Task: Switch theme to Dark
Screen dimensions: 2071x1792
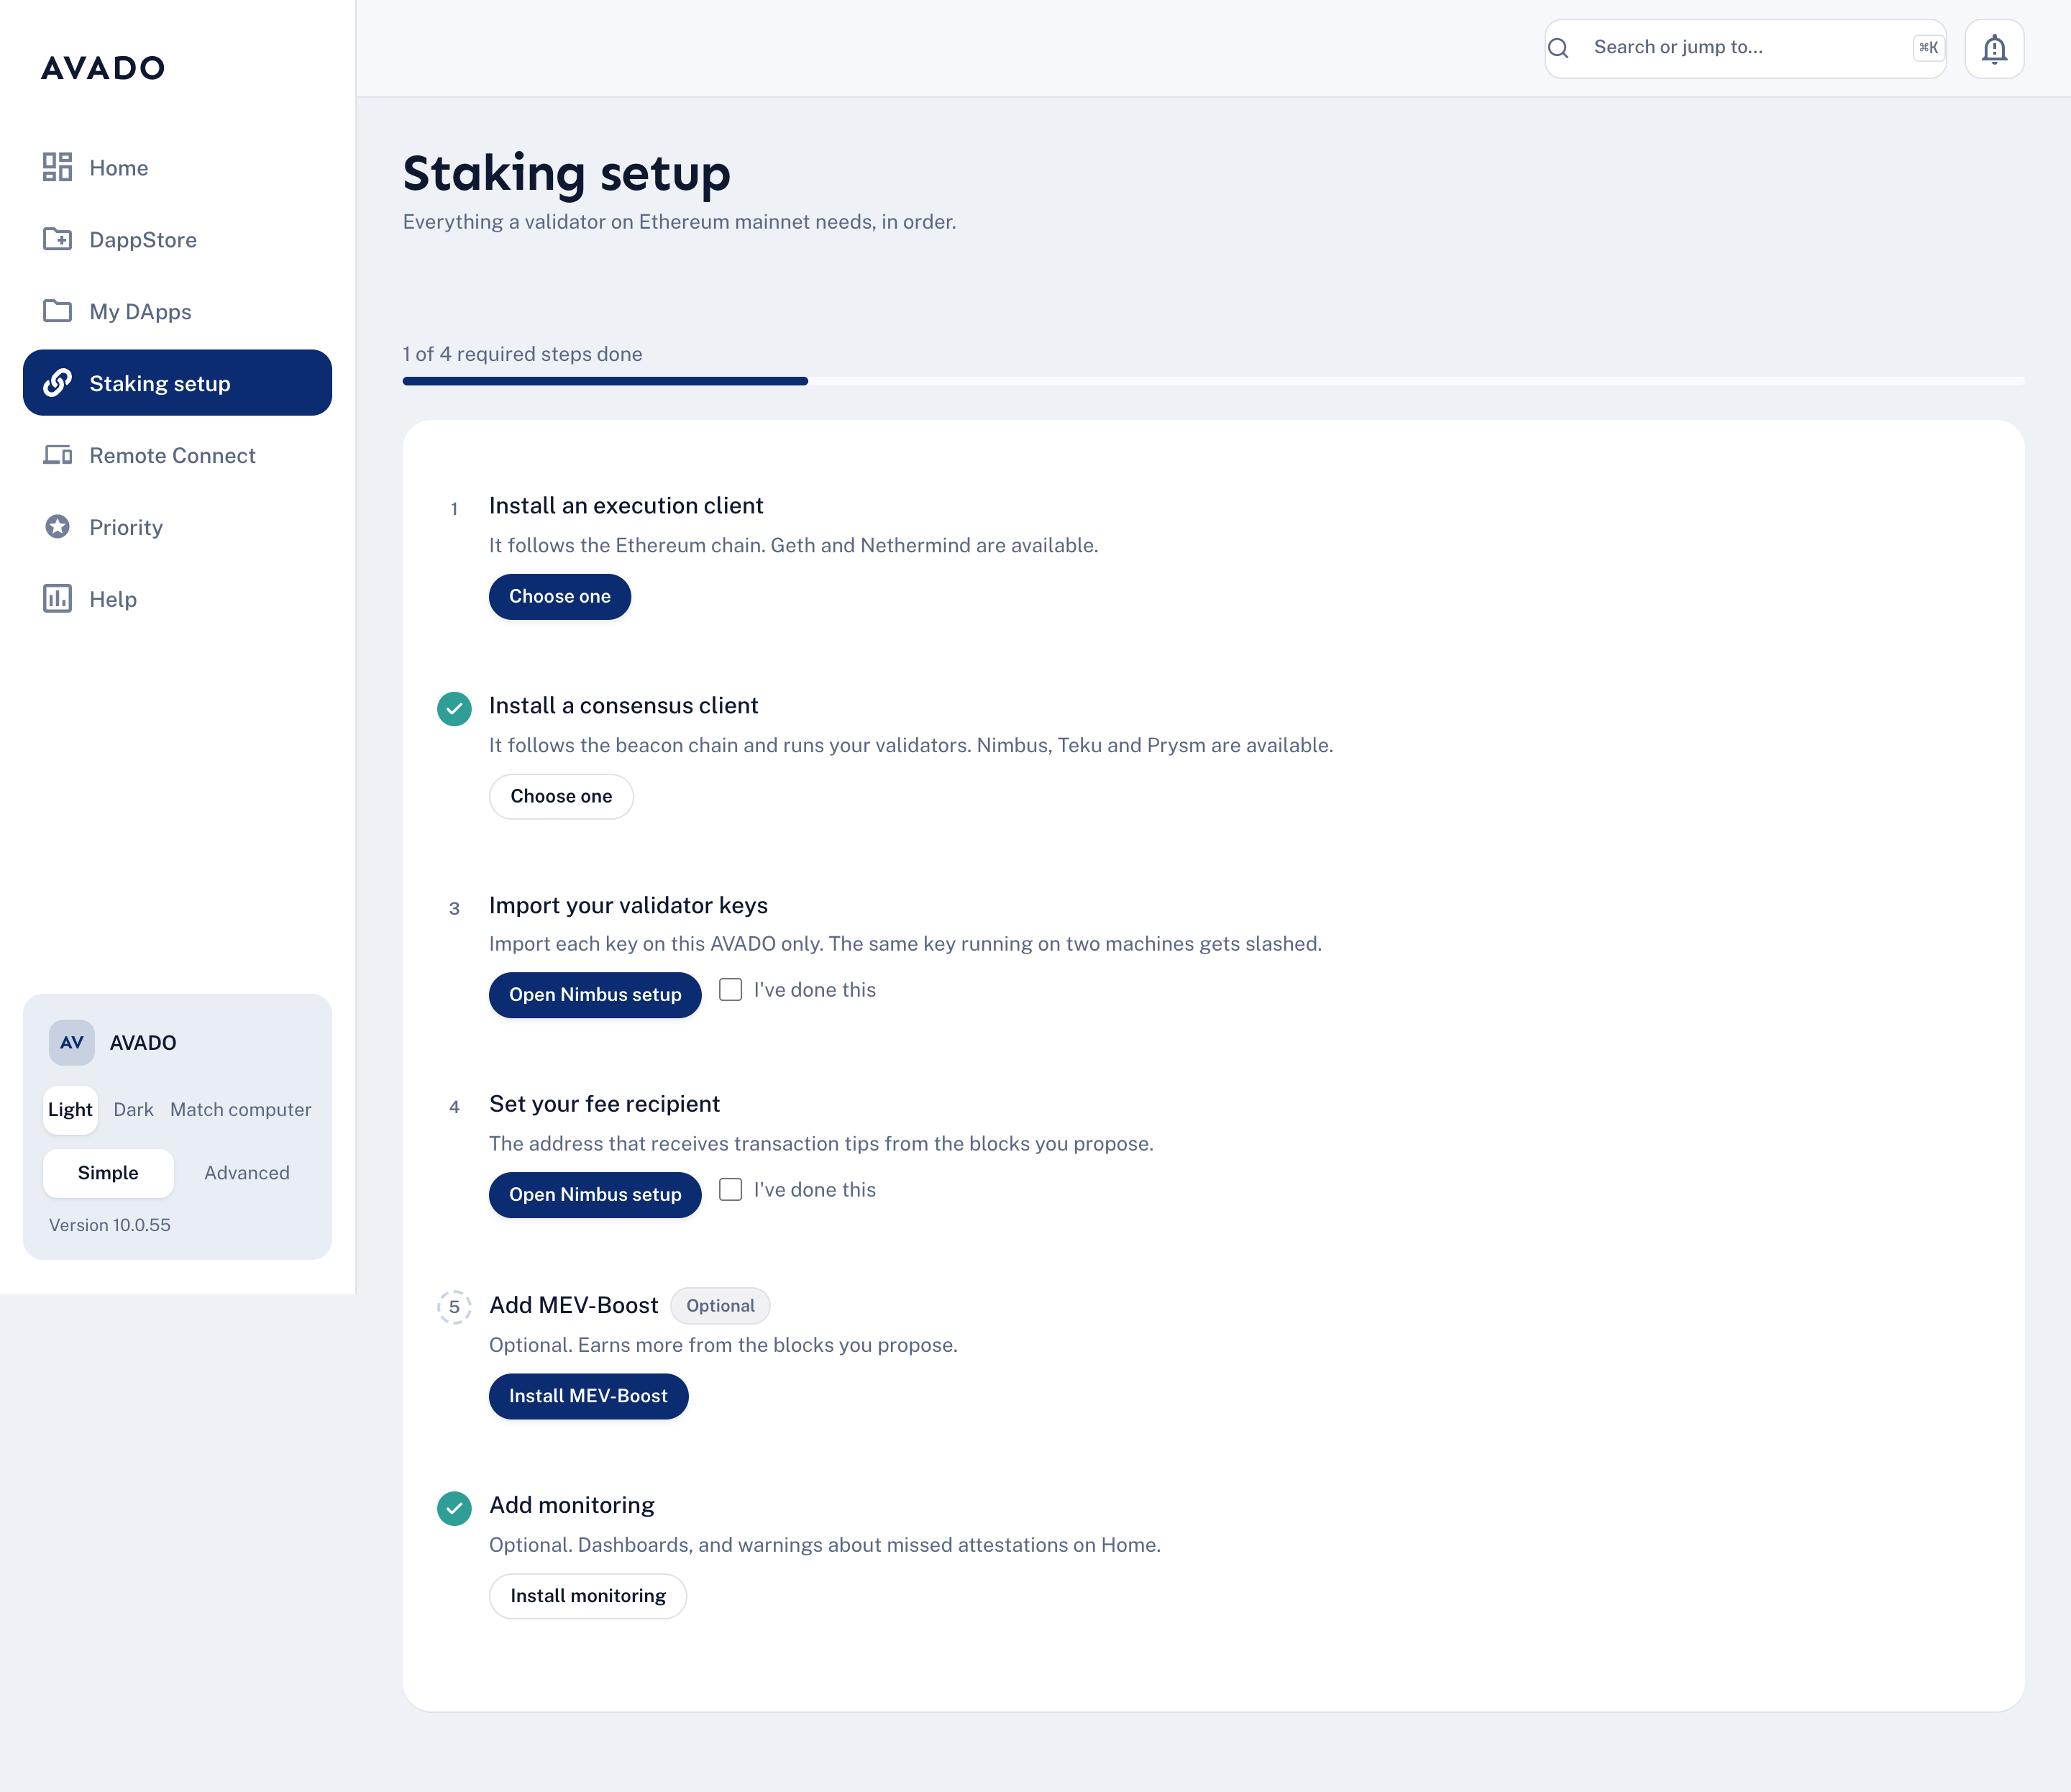Action: click(133, 1109)
